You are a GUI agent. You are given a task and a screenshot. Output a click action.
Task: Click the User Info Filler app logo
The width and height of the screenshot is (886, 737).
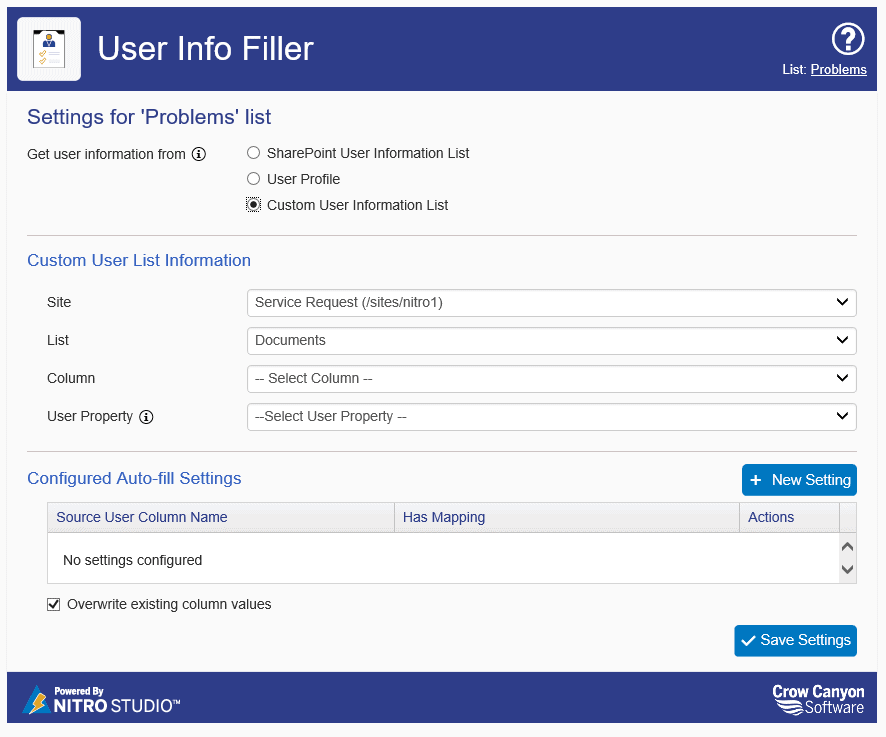(x=49, y=49)
